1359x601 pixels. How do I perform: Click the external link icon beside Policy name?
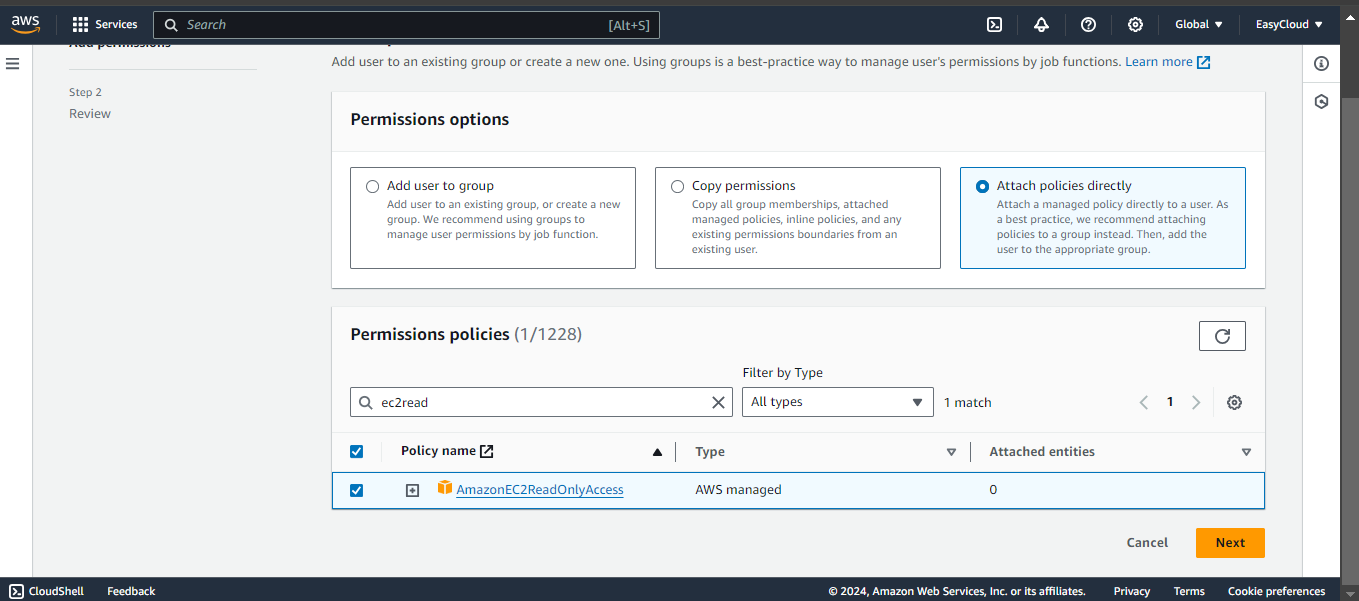[x=487, y=451]
